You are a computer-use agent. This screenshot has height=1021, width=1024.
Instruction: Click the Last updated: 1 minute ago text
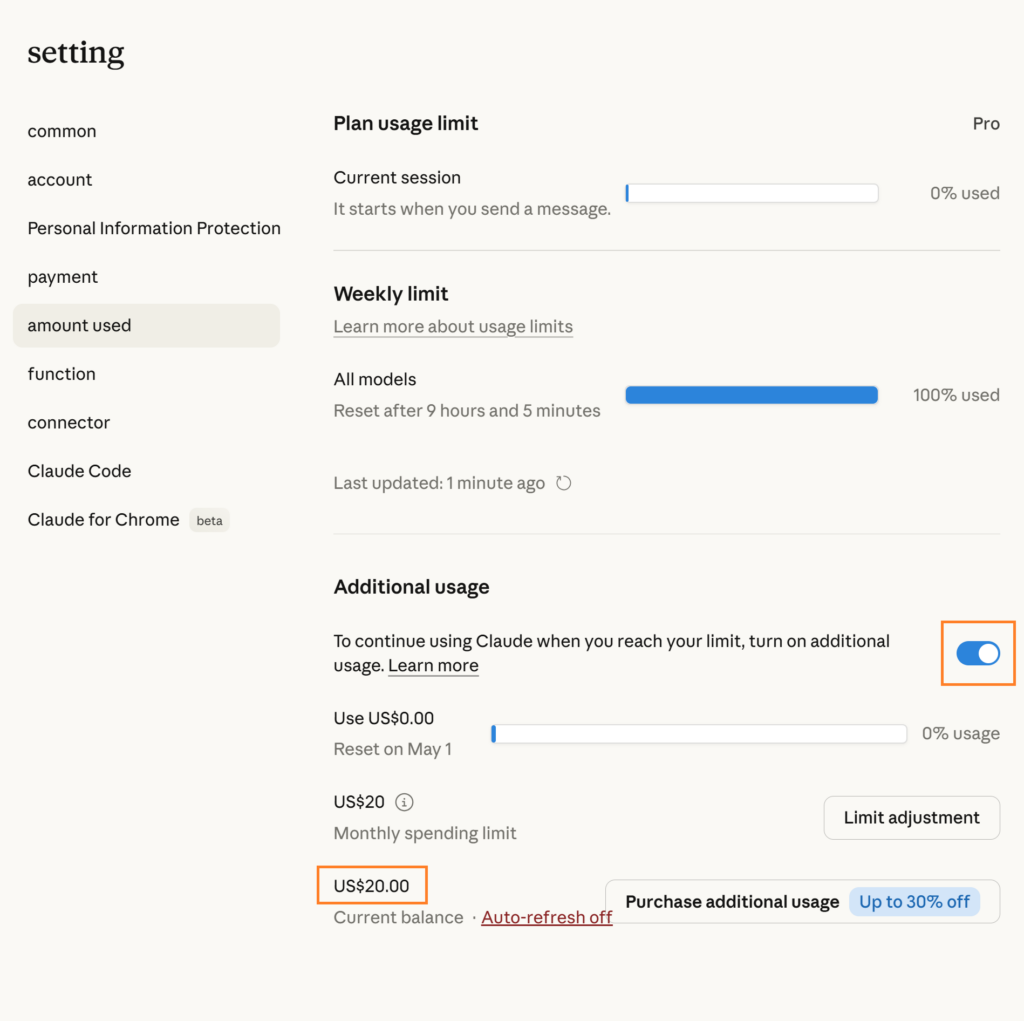pos(439,483)
